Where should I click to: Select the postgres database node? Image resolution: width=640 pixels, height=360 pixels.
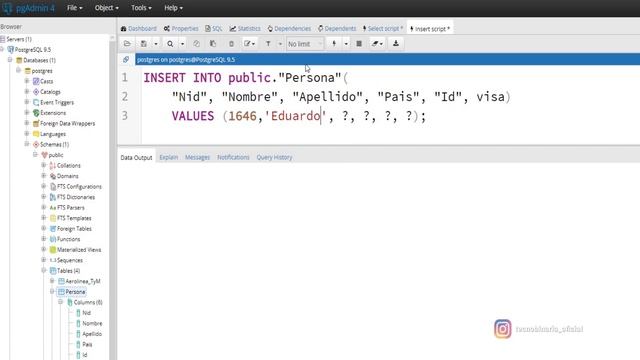tap(42, 71)
